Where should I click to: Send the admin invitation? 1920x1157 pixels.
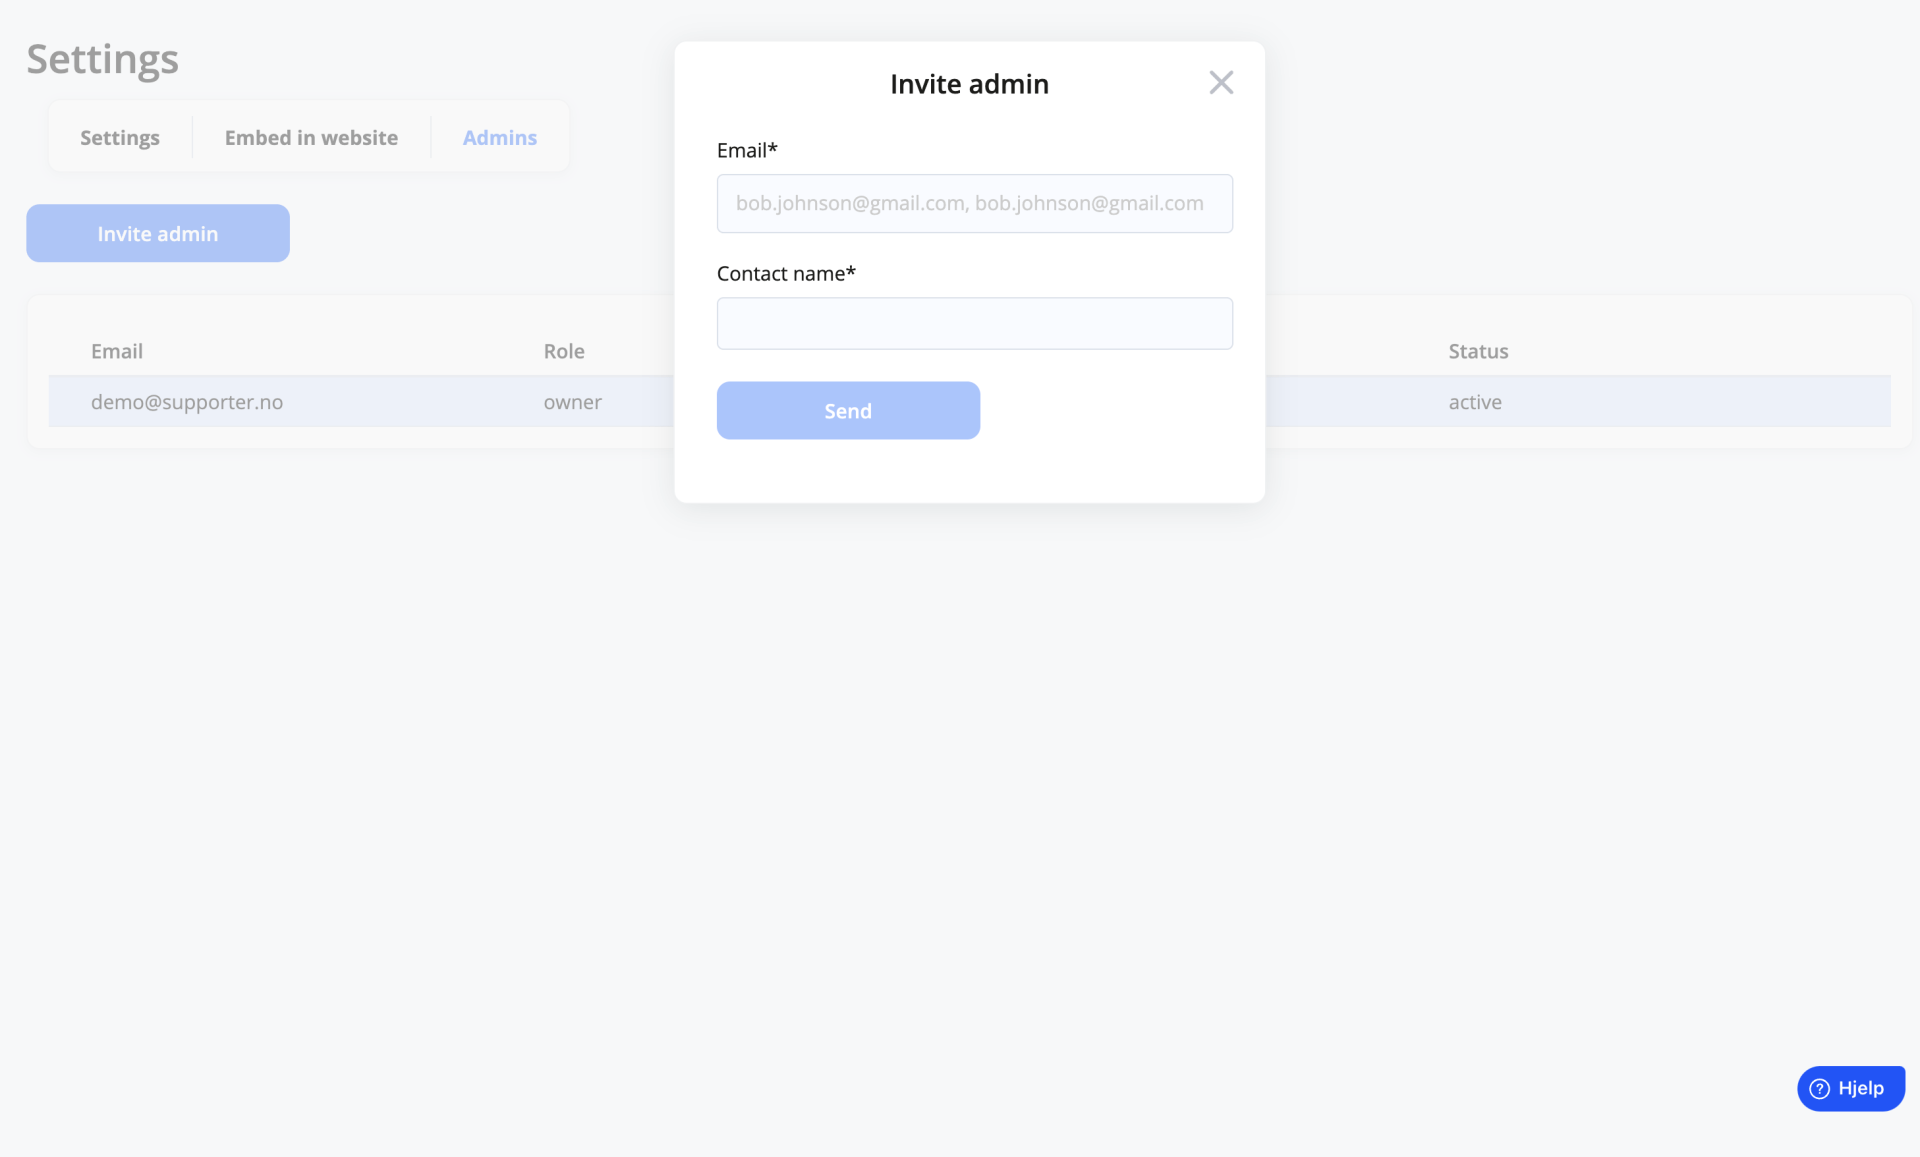pyautogui.click(x=848, y=410)
